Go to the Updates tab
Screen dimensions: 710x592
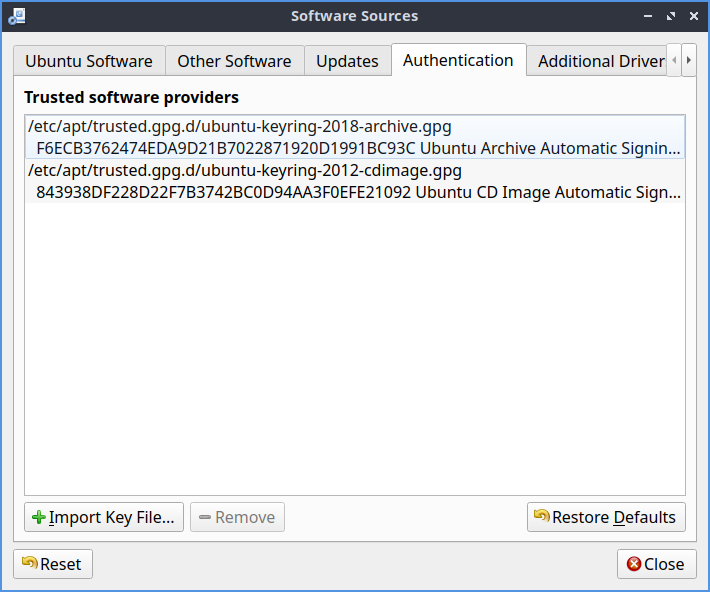click(x=347, y=61)
